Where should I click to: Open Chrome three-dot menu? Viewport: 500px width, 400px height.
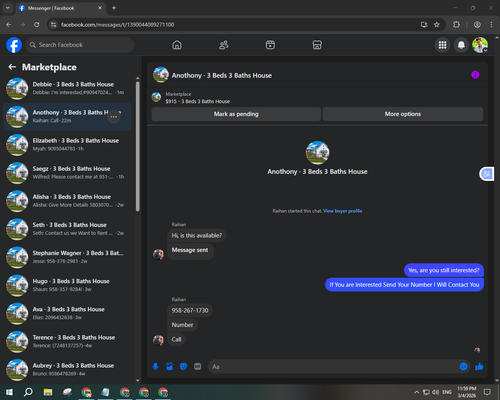coord(491,25)
